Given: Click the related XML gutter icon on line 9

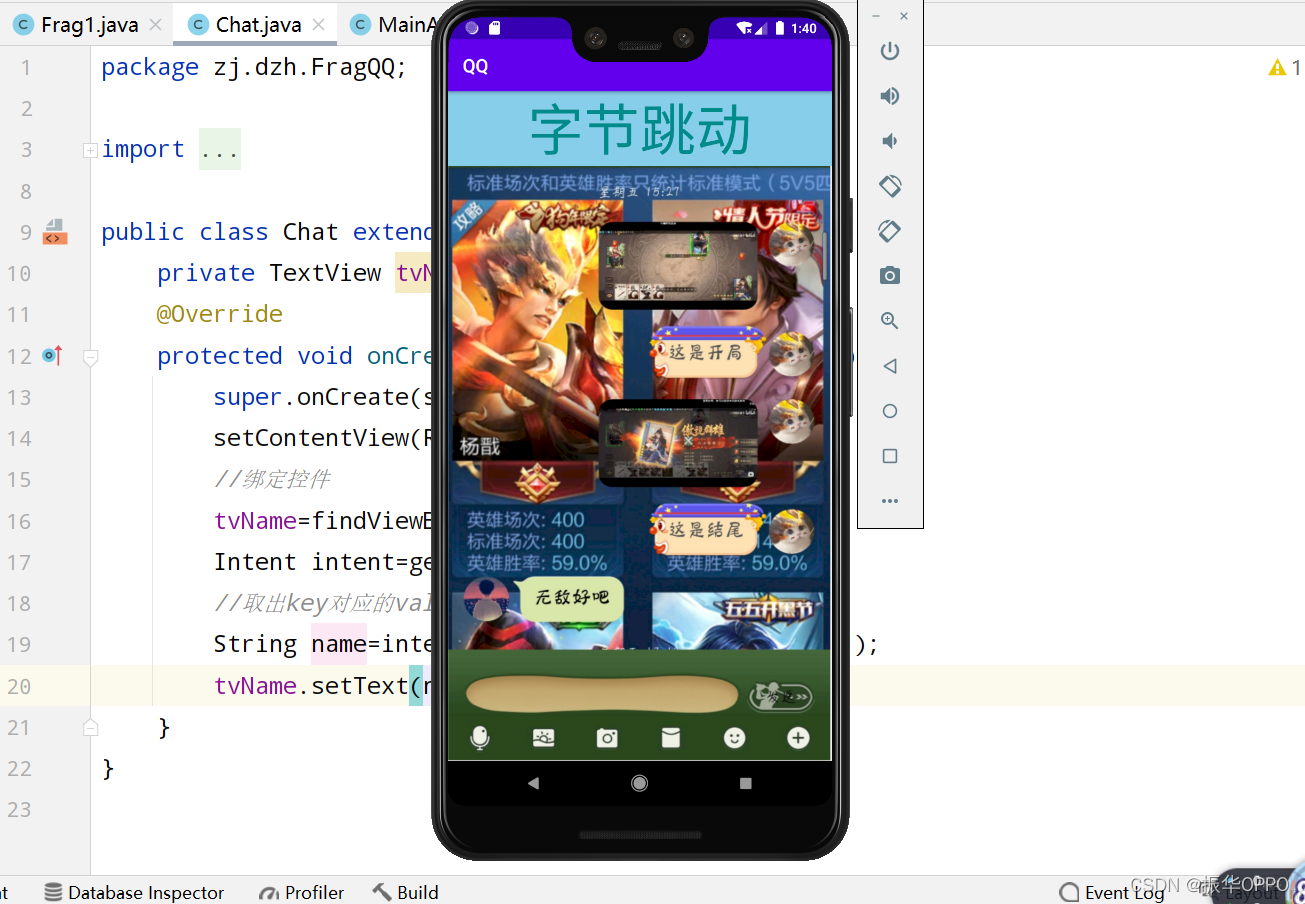Looking at the screenshot, I should 54,232.
